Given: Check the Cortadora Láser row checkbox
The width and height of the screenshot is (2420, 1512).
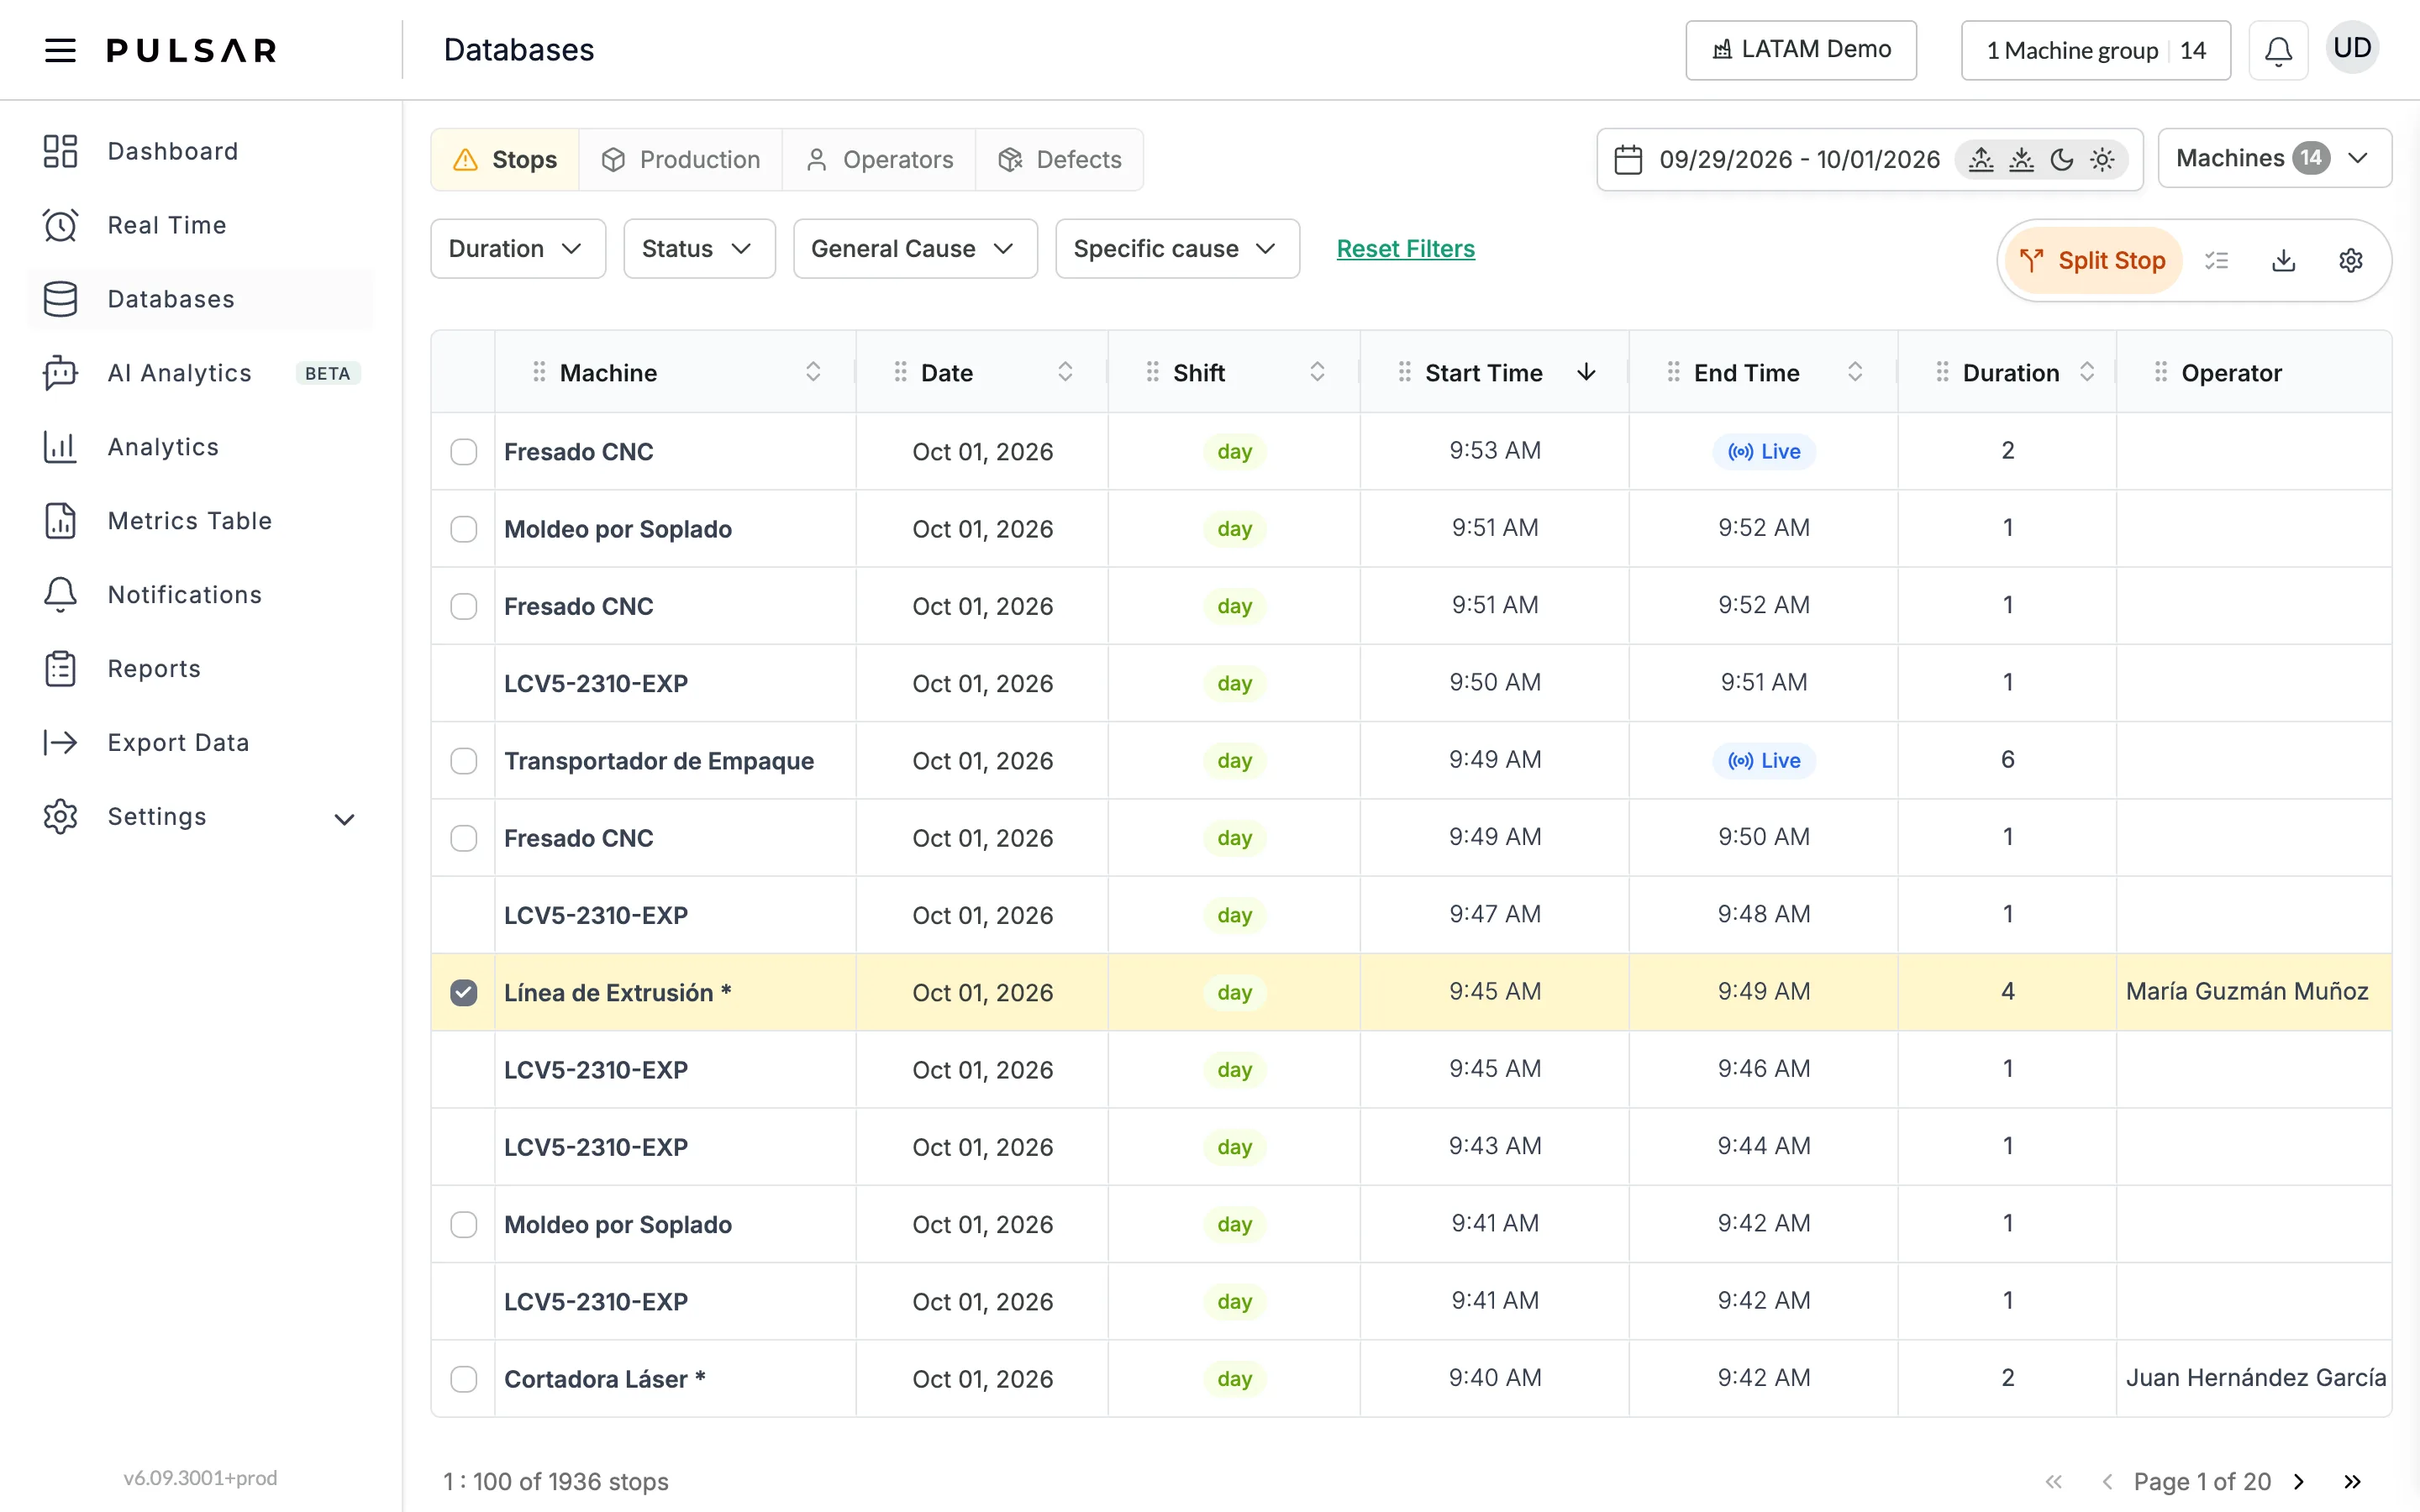Looking at the screenshot, I should tap(463, 1379).
